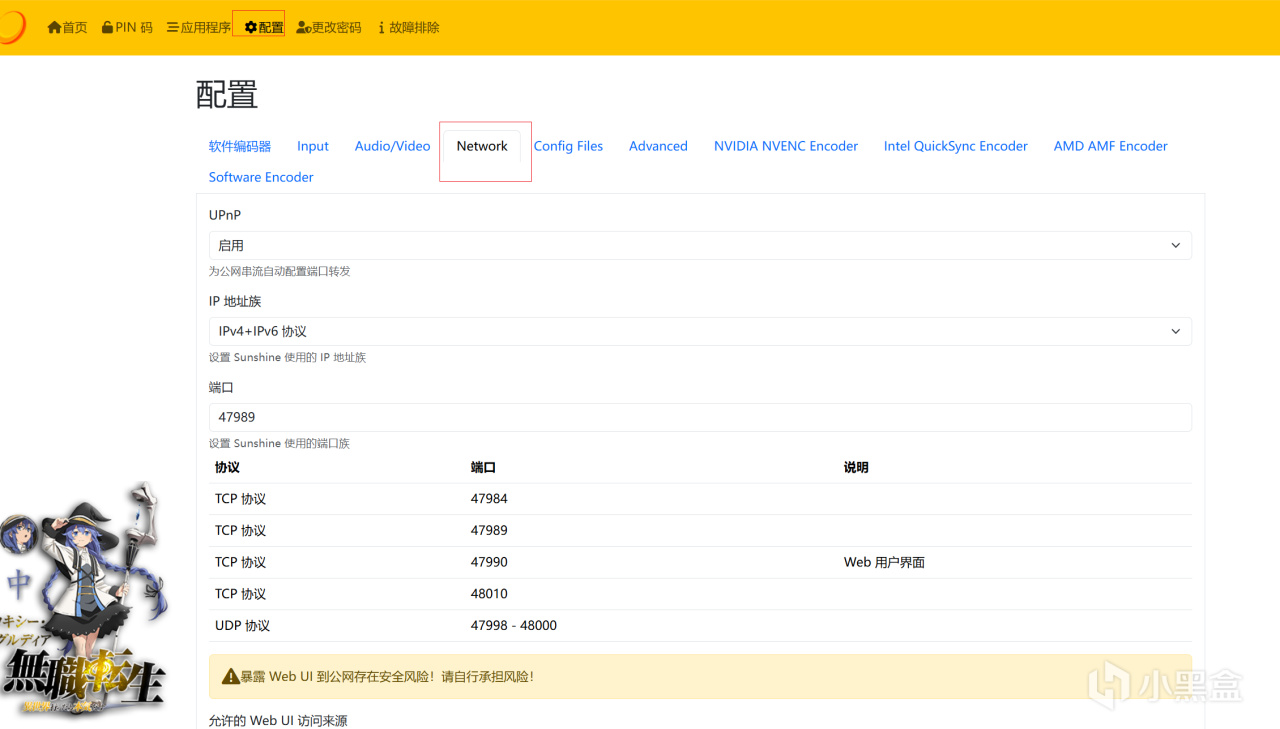The width and height of the screenshot is (1280, 729).
Task: Open the PIN 码 page
Action: 127,27
